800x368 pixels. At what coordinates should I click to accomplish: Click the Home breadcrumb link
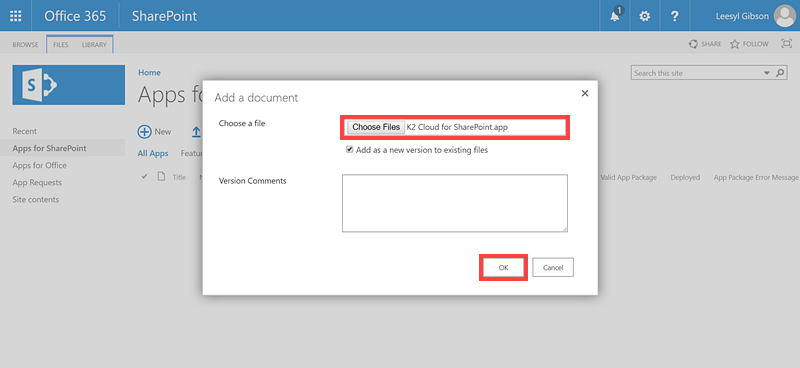click(x=149, y=72)
